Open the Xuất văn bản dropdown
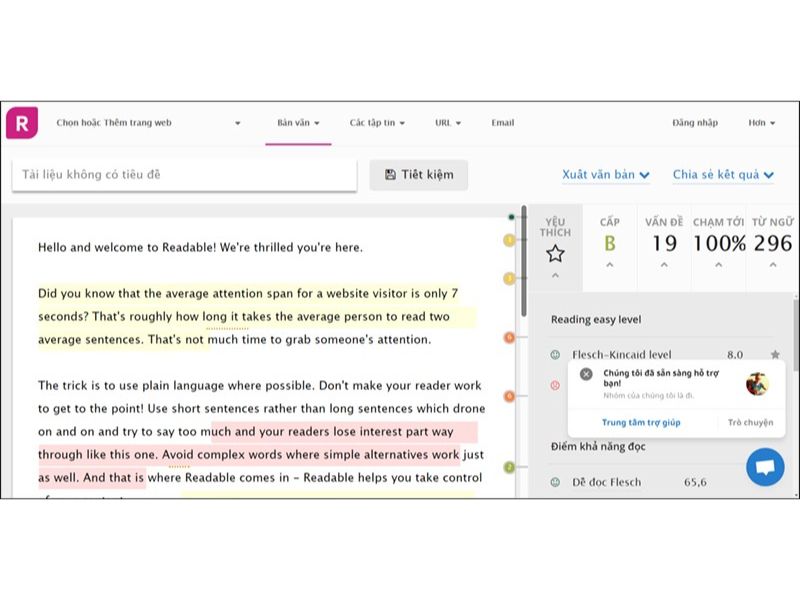The image size is (800, 600). (x=606, y=174)
